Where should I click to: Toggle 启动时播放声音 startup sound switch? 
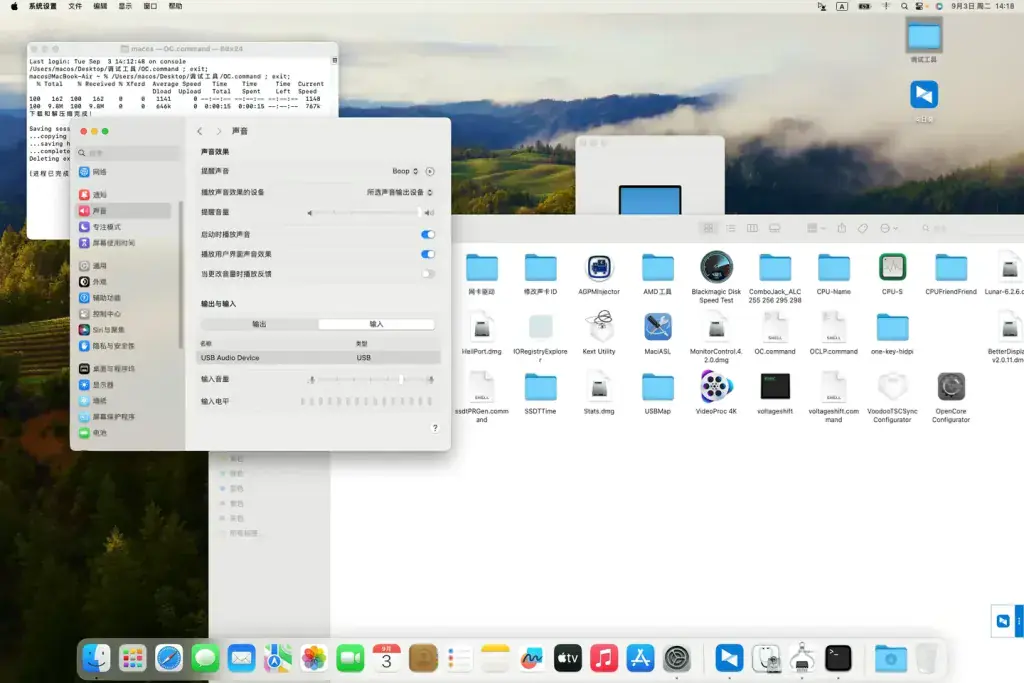[428, 234]
